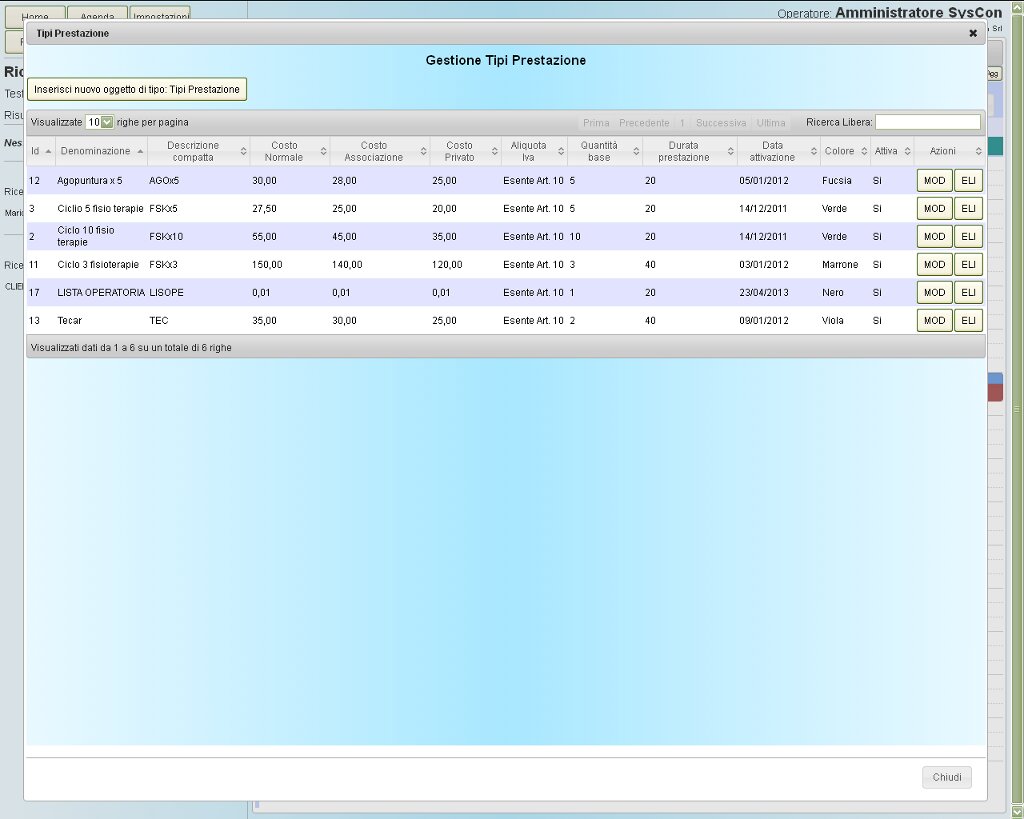Modify the Tecar row
Screen dimensions: 1024x819
click(x=935, y=321)
